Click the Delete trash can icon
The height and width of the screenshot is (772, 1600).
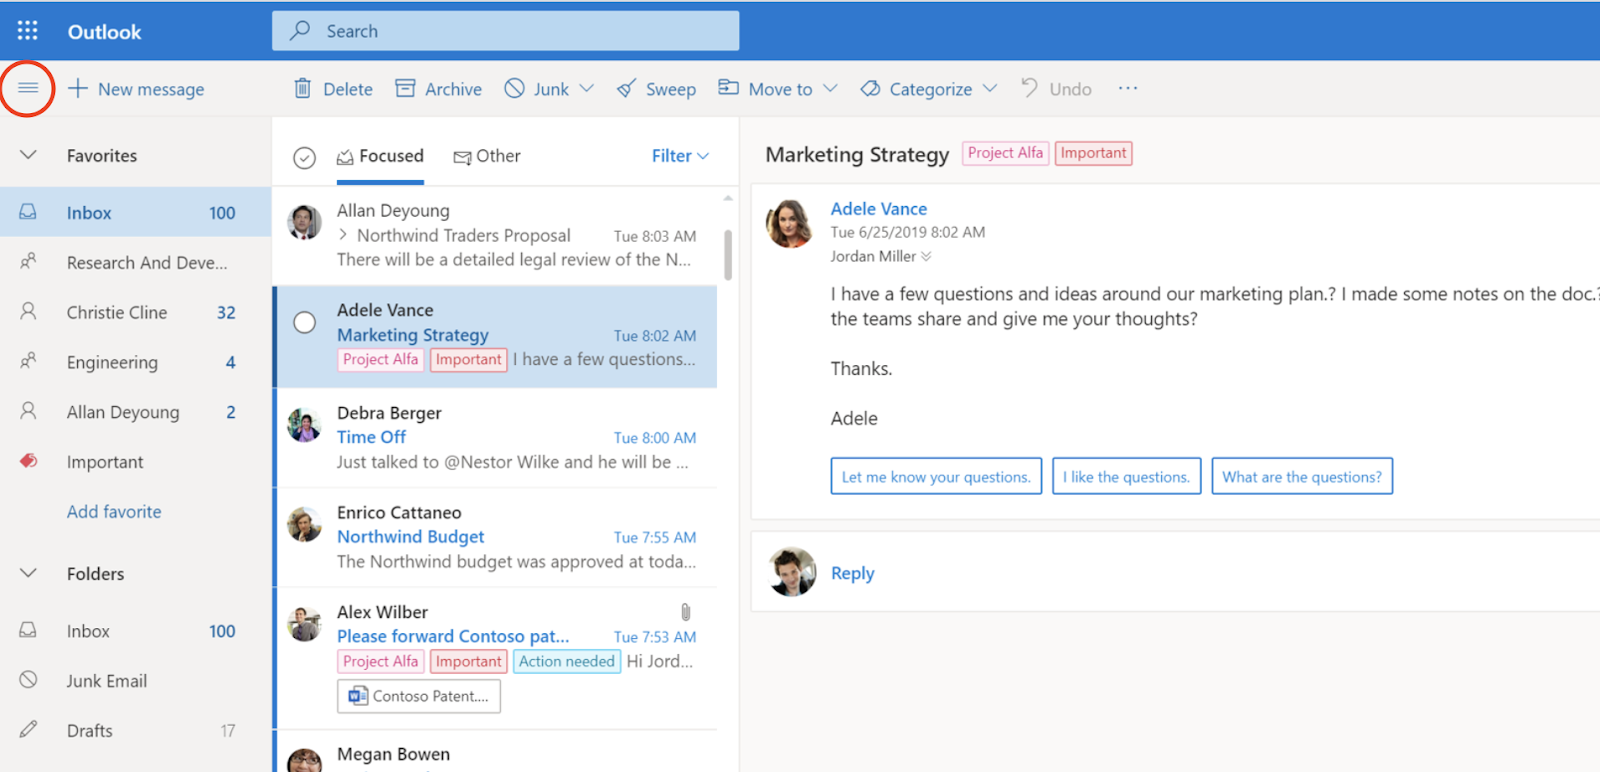(302, 88)
